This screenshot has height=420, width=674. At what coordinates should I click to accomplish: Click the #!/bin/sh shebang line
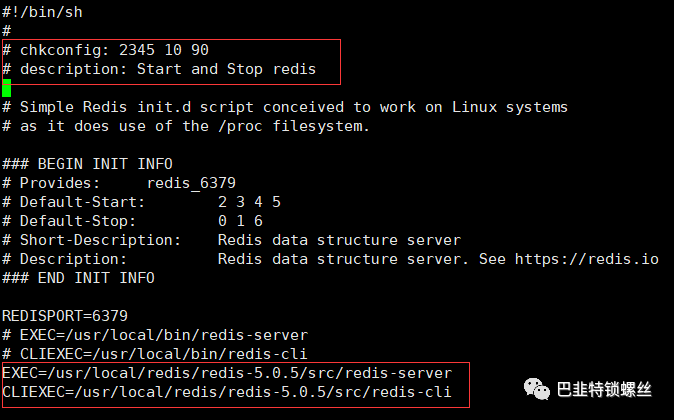(42, 12)
